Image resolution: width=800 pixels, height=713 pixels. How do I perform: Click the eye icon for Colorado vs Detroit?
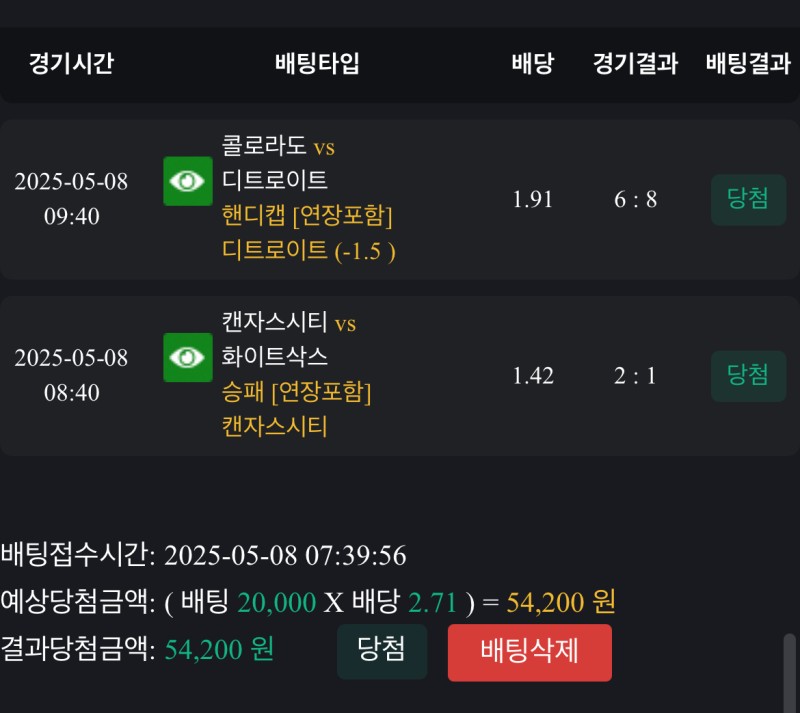(188, 181)
